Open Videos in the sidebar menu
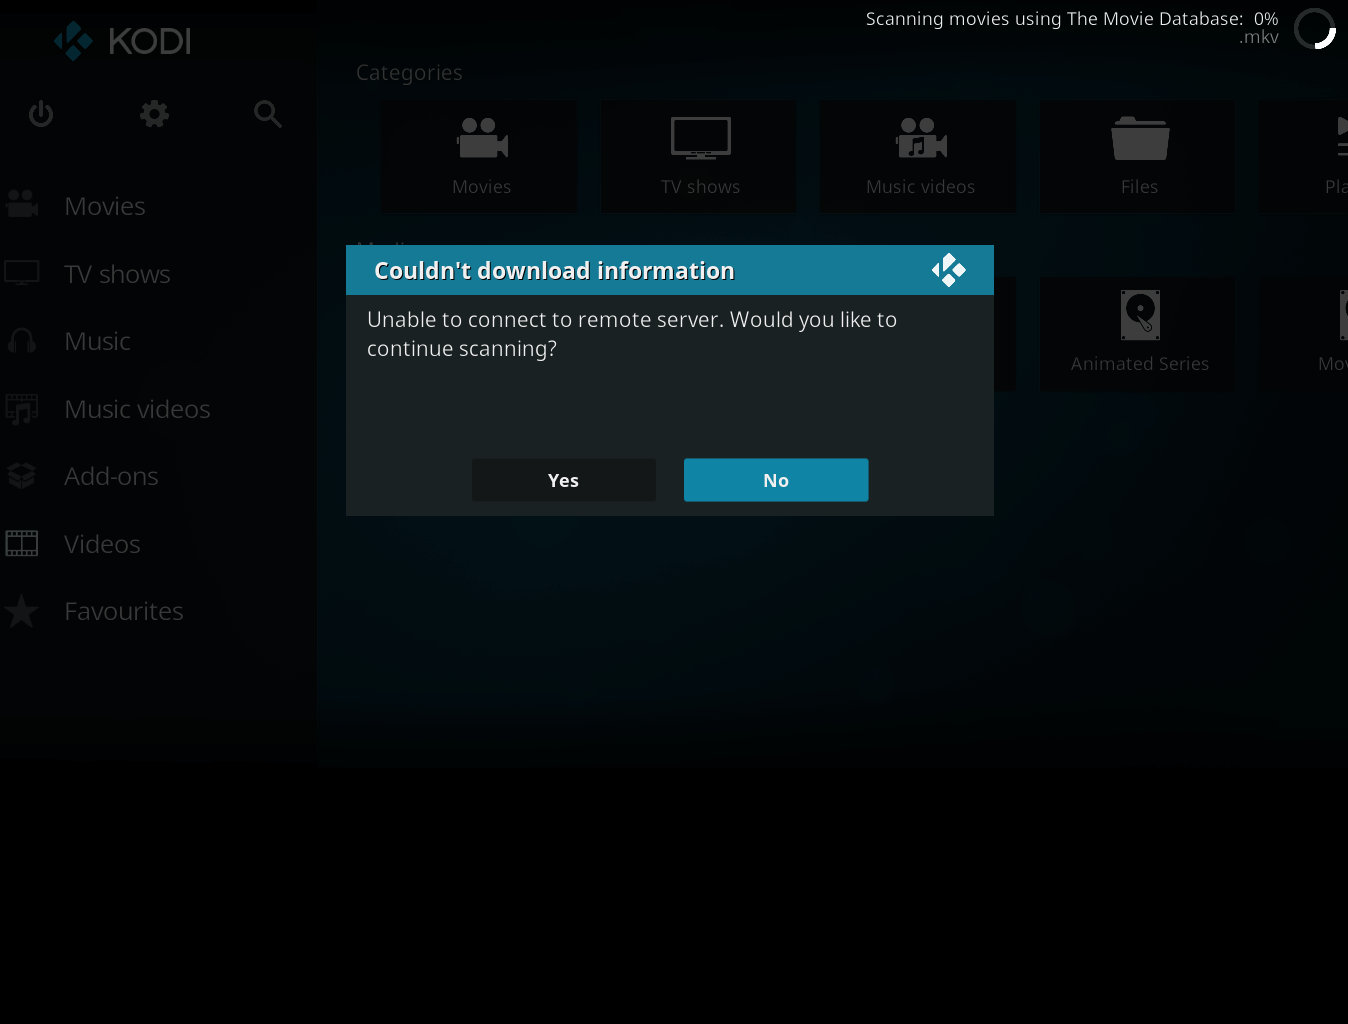 [102, 544]
